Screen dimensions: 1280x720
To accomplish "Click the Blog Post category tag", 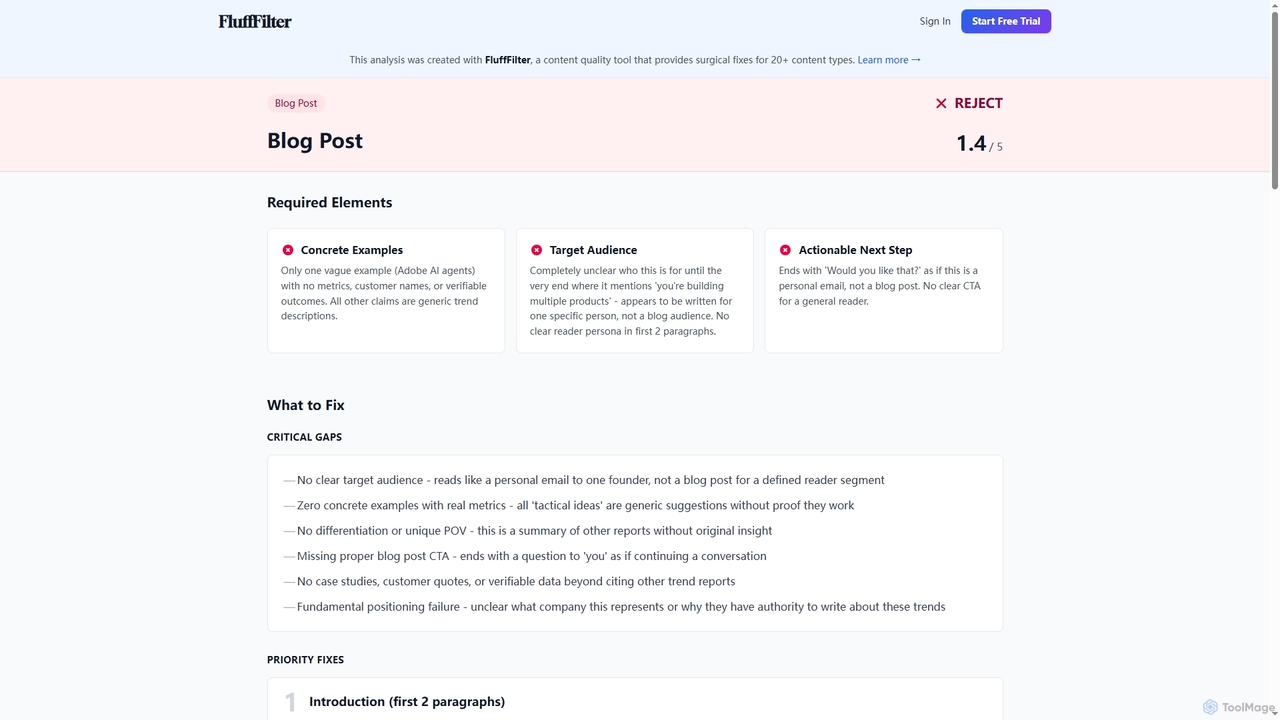I will pos(296,103).
